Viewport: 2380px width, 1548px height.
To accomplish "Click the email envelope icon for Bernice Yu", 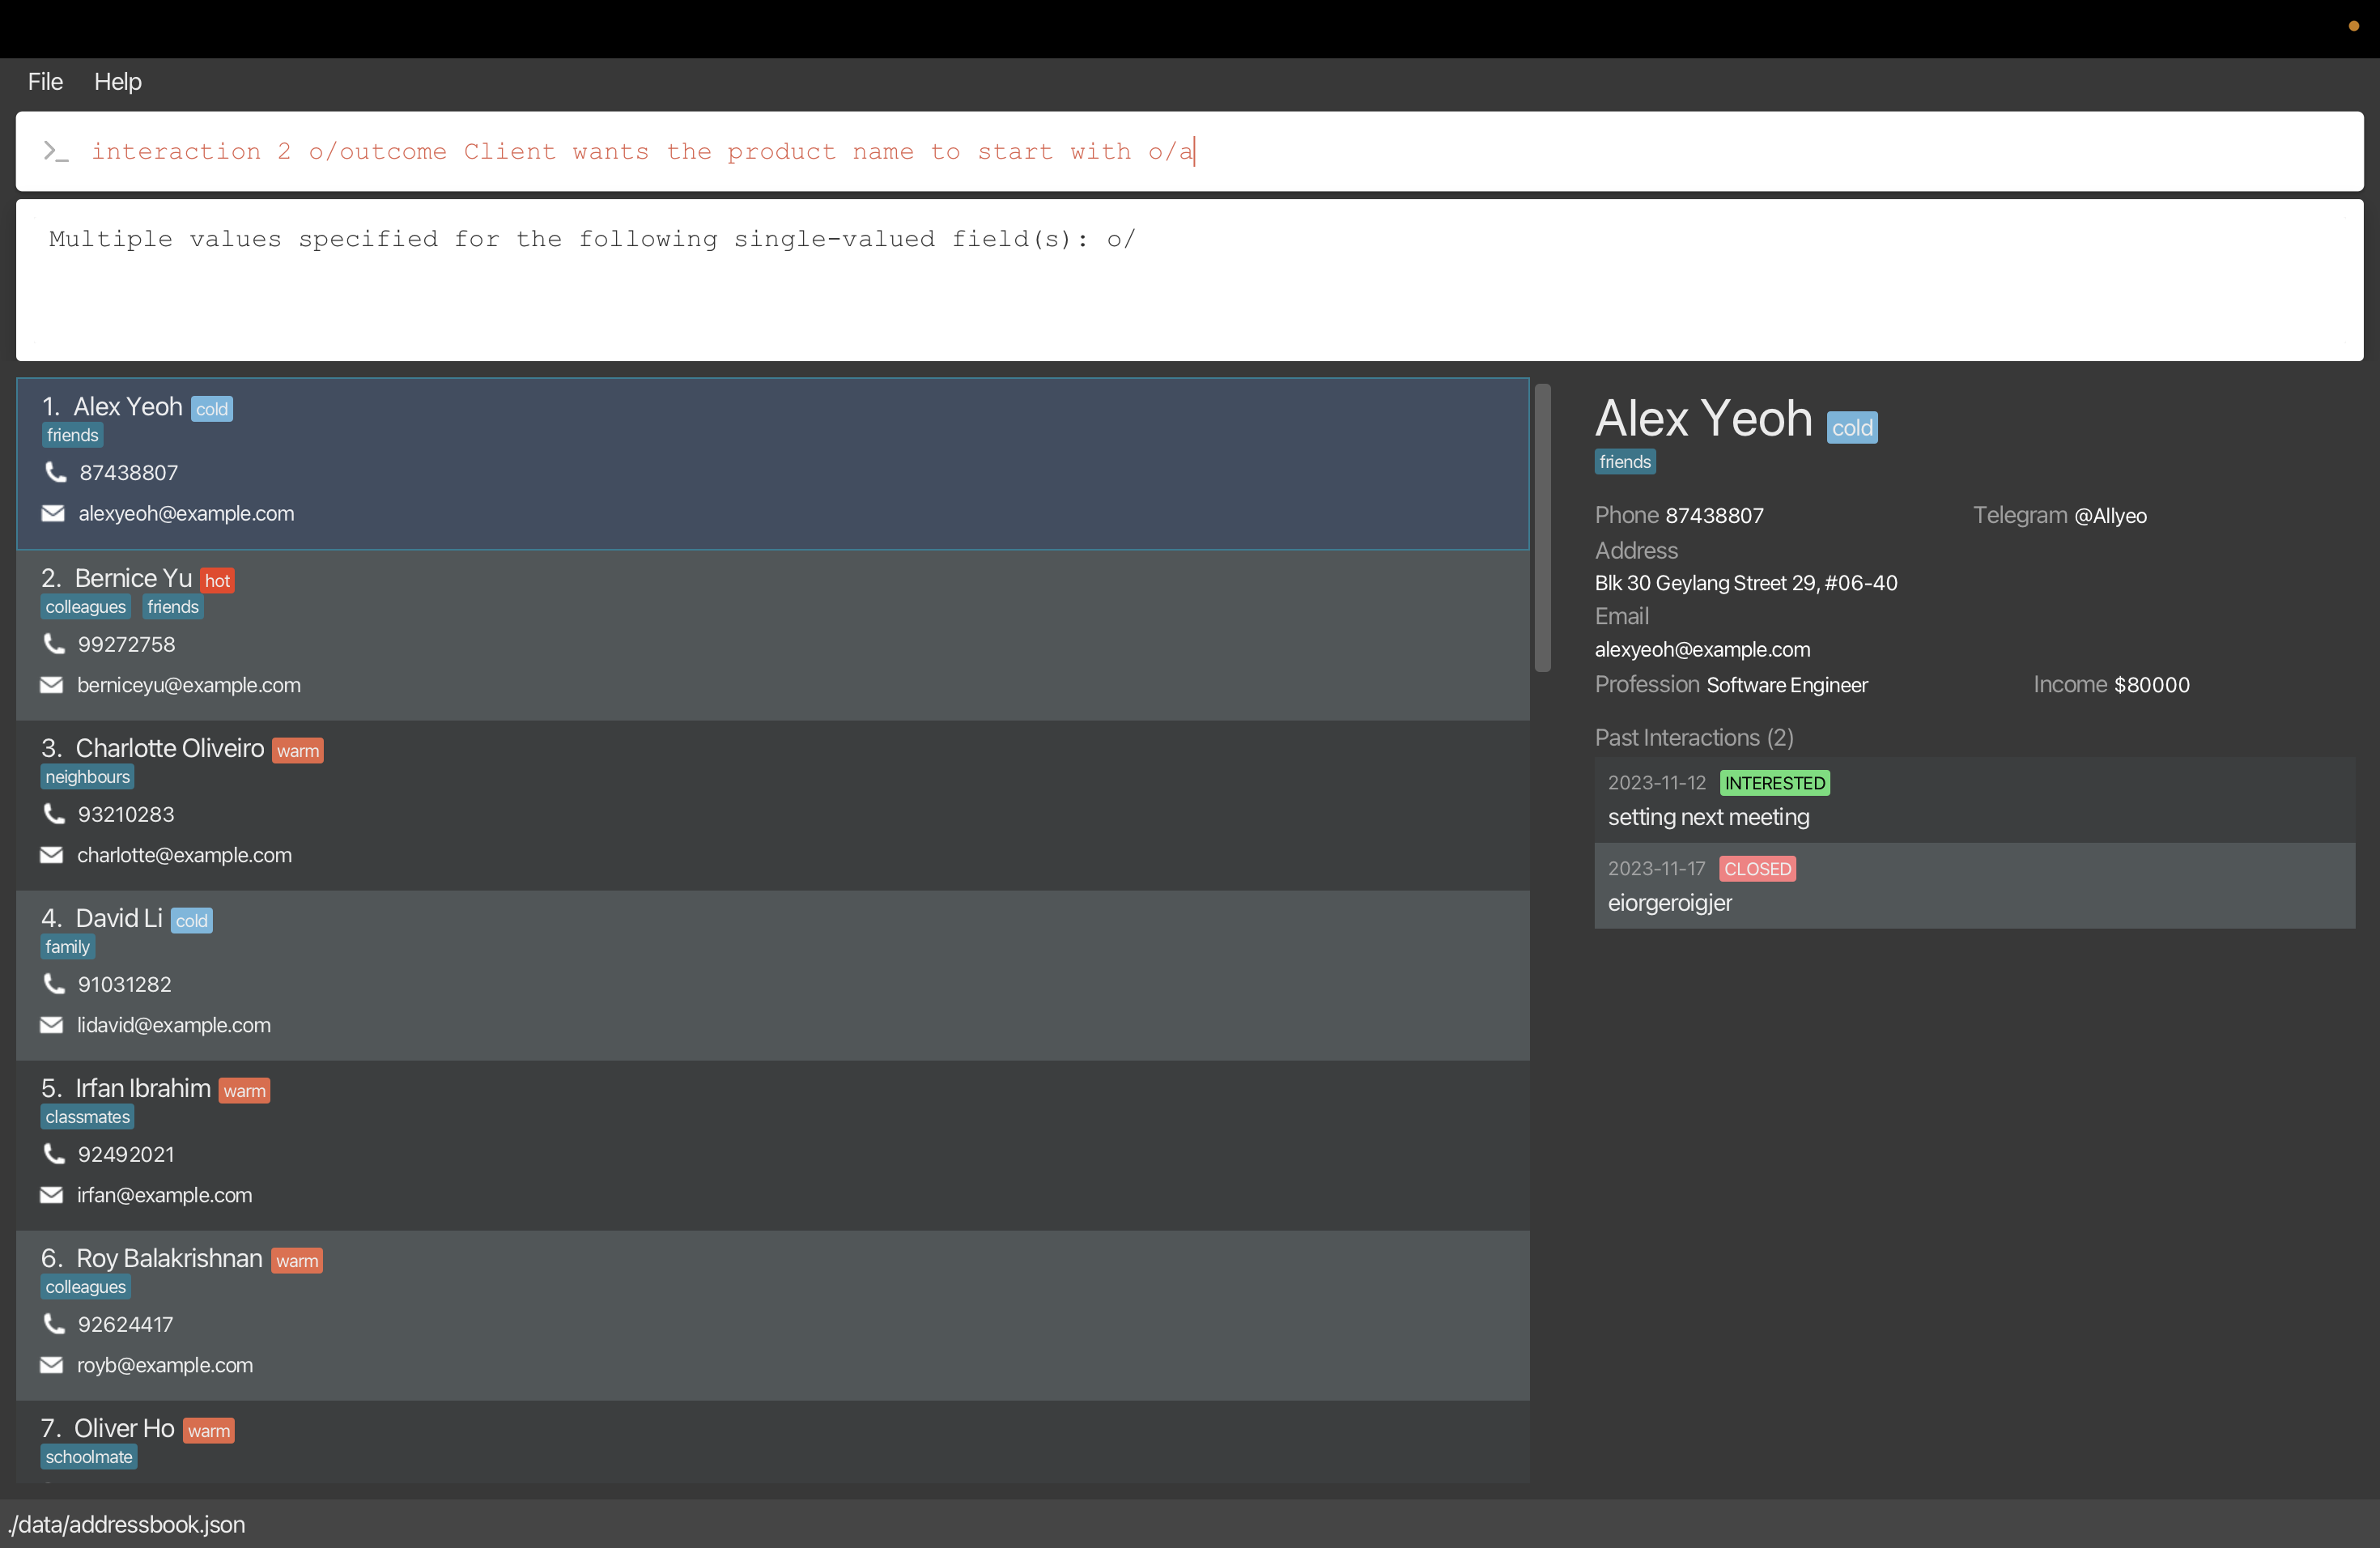I will coord(52,685).
